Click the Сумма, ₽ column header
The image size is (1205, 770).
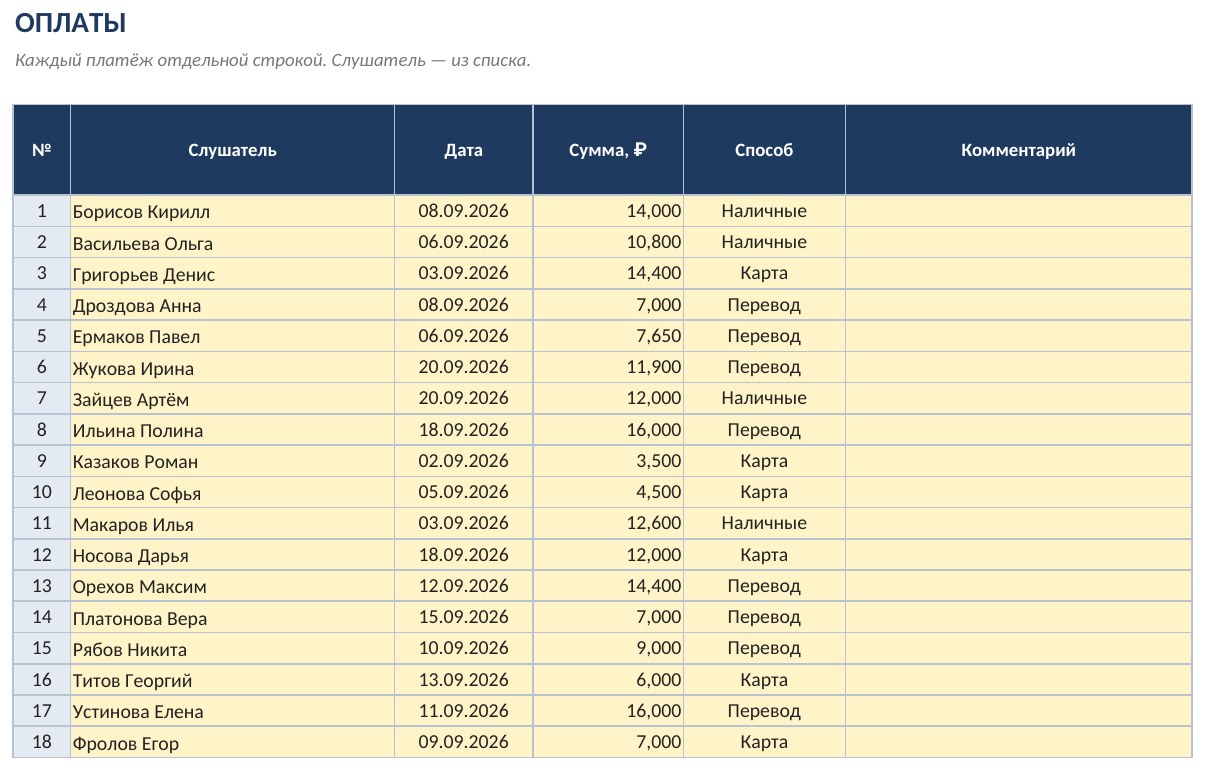(x=608, y=150)
